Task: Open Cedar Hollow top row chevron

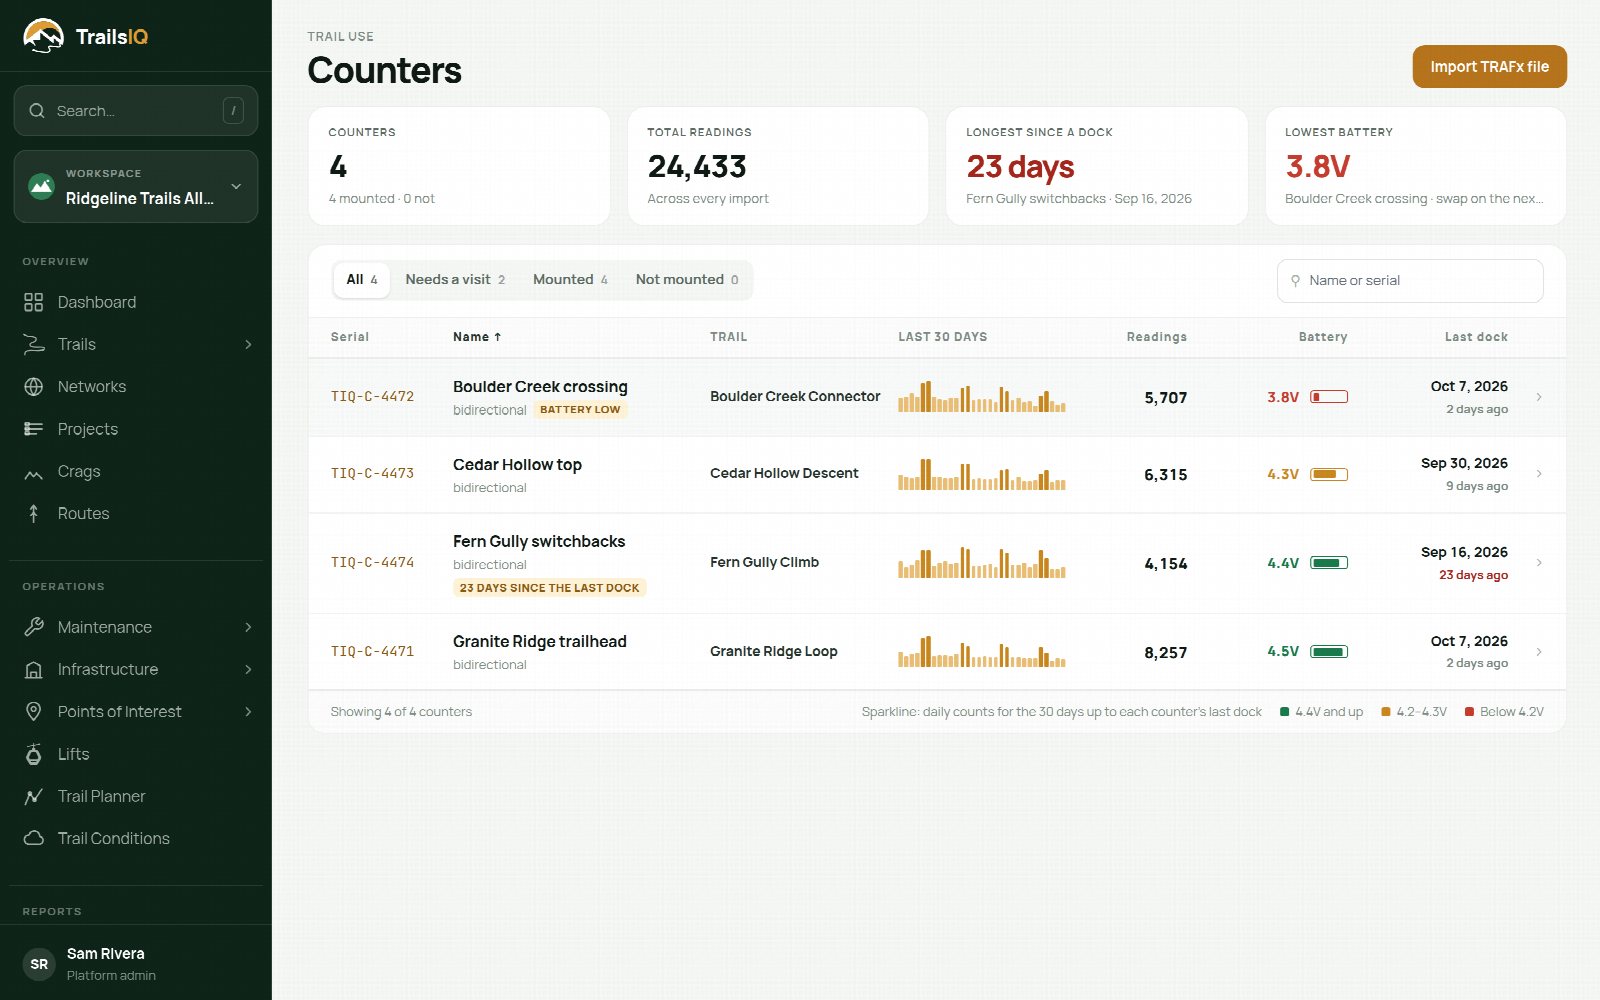Action: coord(1539,474)
